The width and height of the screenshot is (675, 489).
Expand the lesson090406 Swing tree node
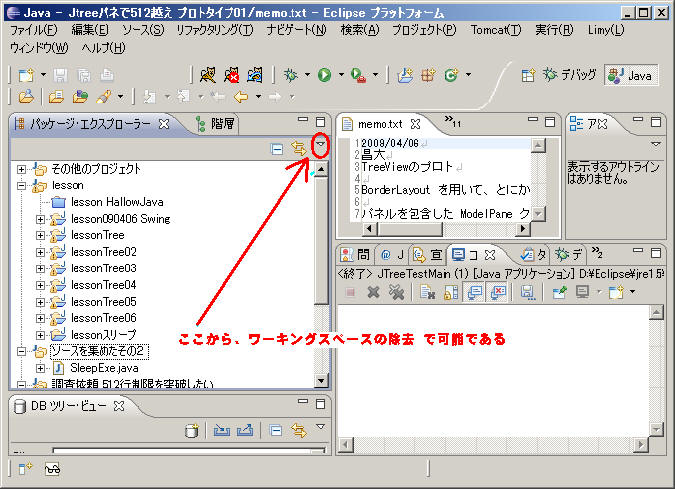(x=40, y=219)
